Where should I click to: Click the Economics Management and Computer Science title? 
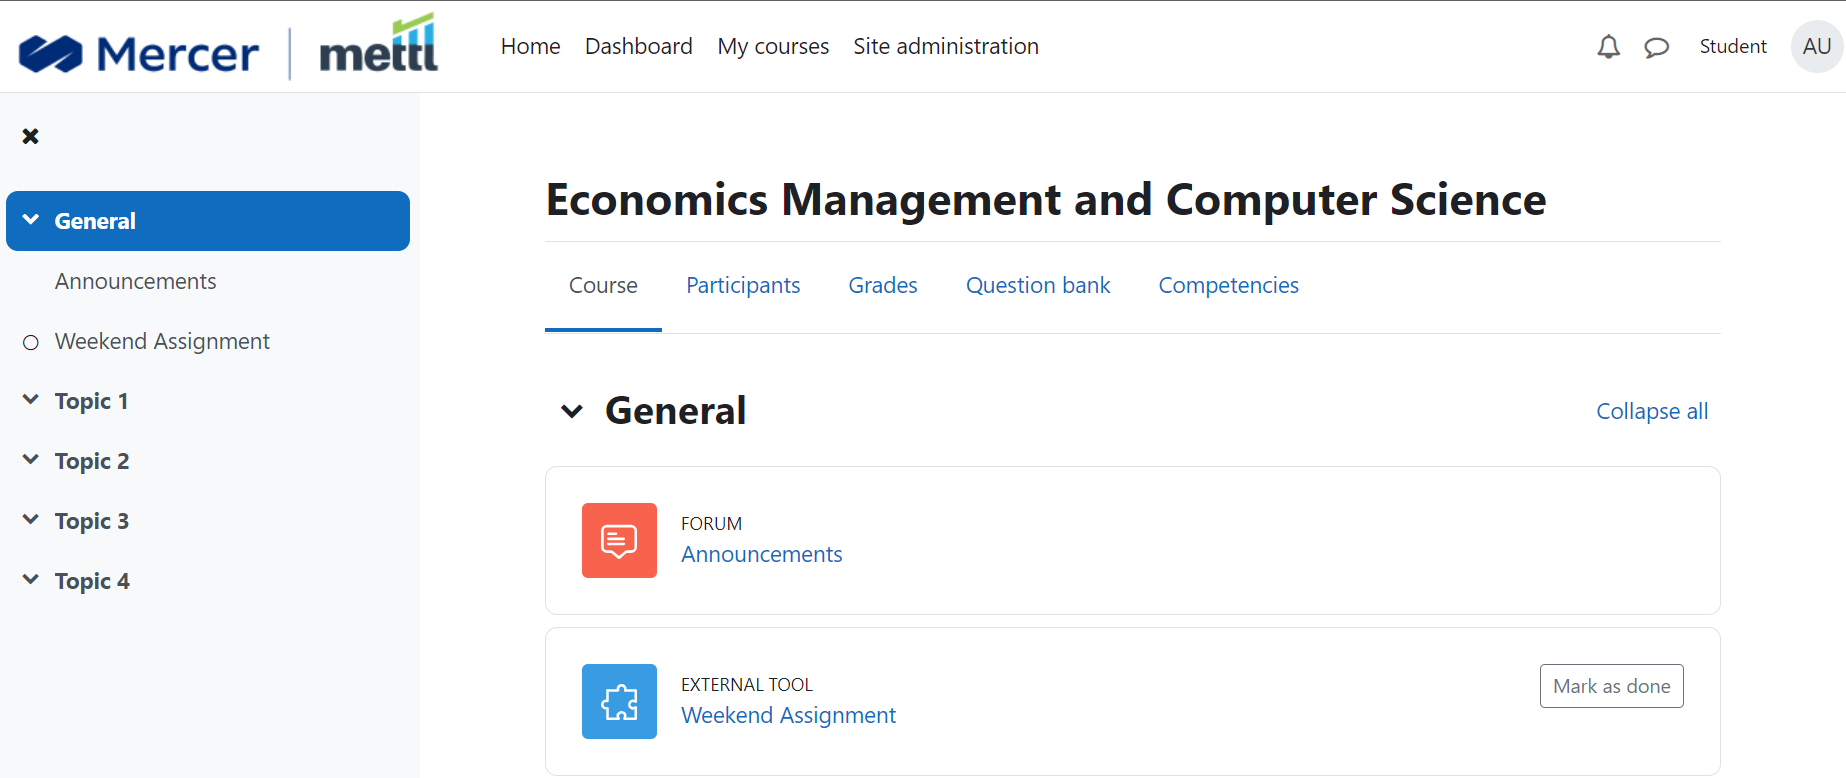[1046, 199]
